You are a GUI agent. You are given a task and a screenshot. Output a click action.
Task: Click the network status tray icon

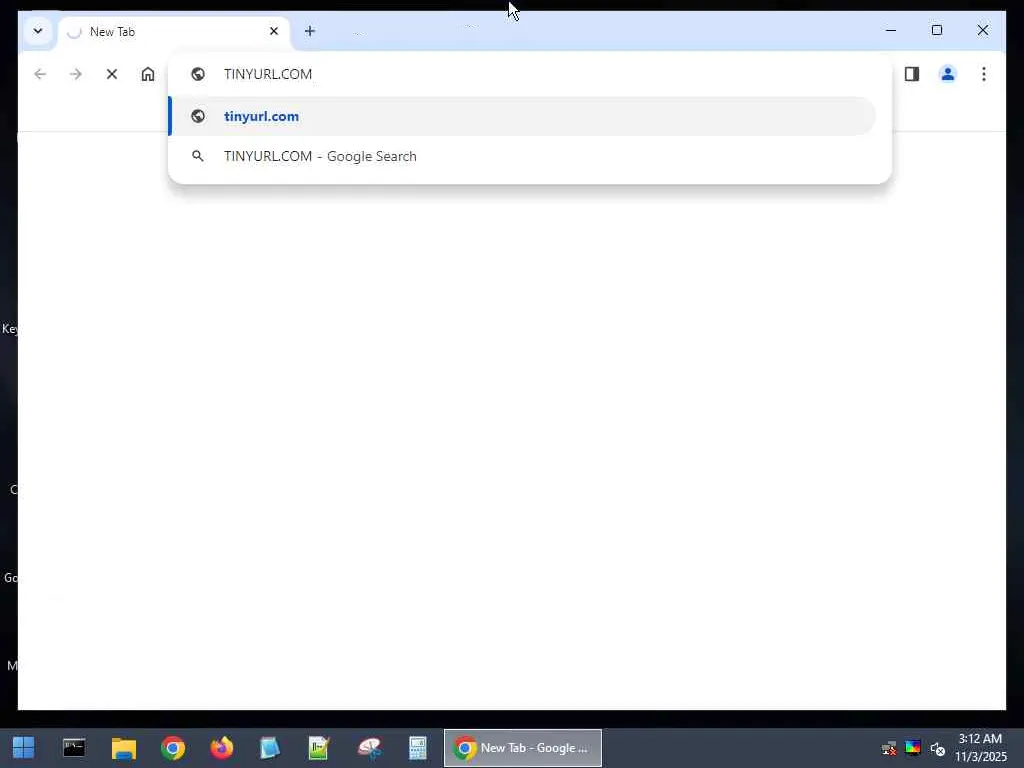click(x=889, y=748)
